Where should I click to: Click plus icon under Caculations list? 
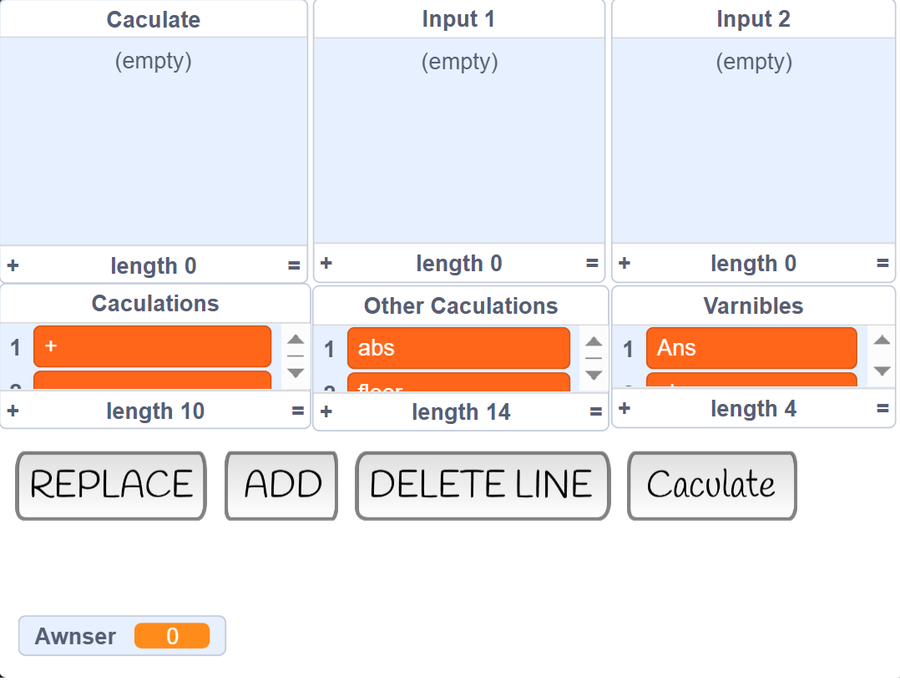(13, 411)
